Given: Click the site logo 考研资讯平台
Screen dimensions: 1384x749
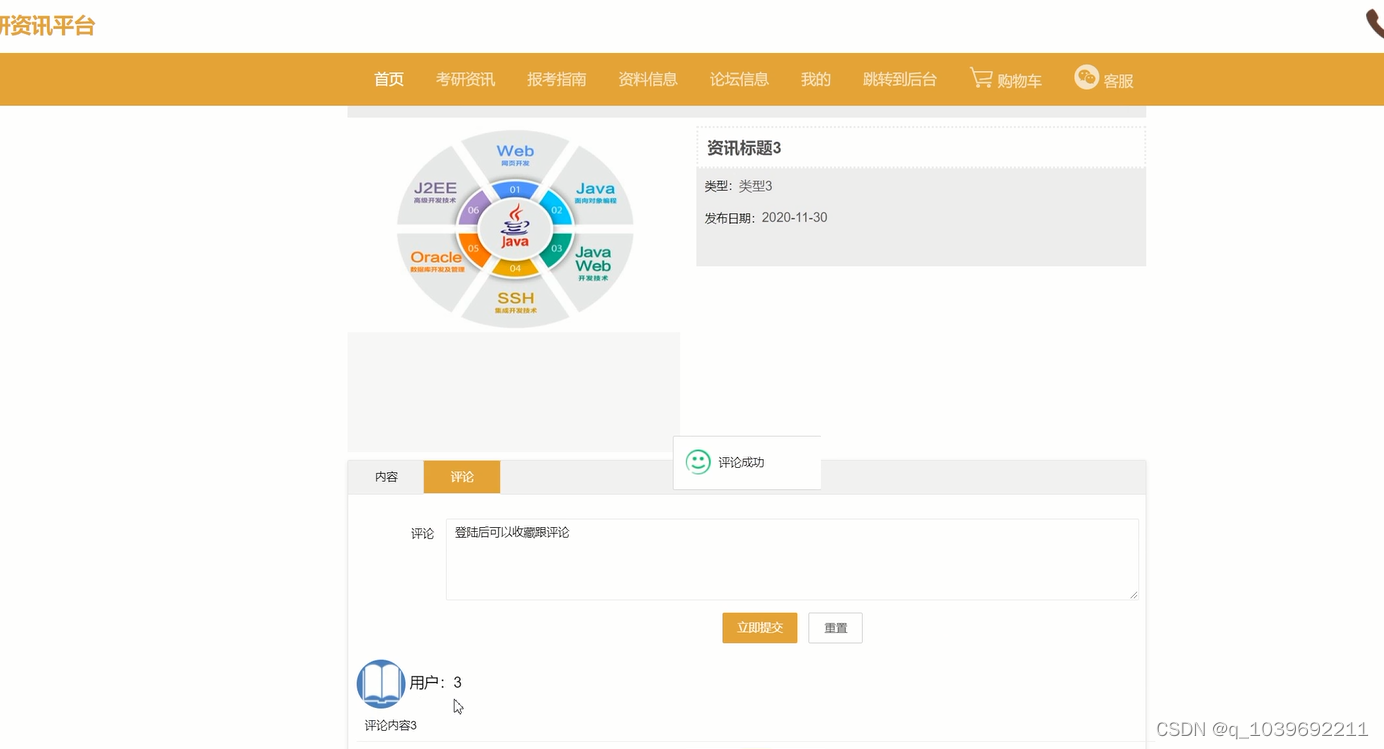Looking at the screenshot, I should click(47, 25).
